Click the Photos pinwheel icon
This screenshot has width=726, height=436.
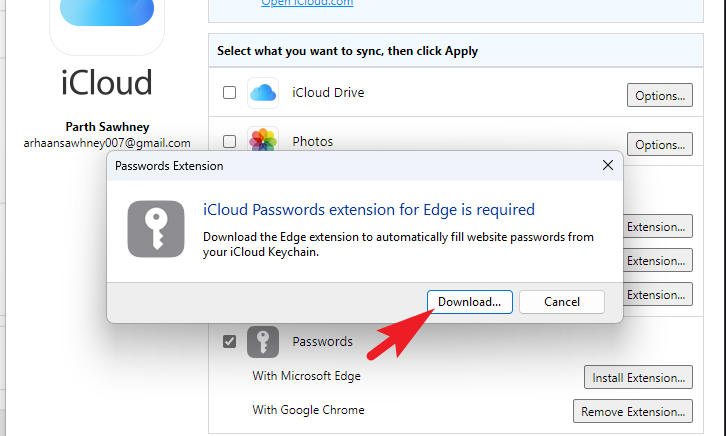[263, 140]
